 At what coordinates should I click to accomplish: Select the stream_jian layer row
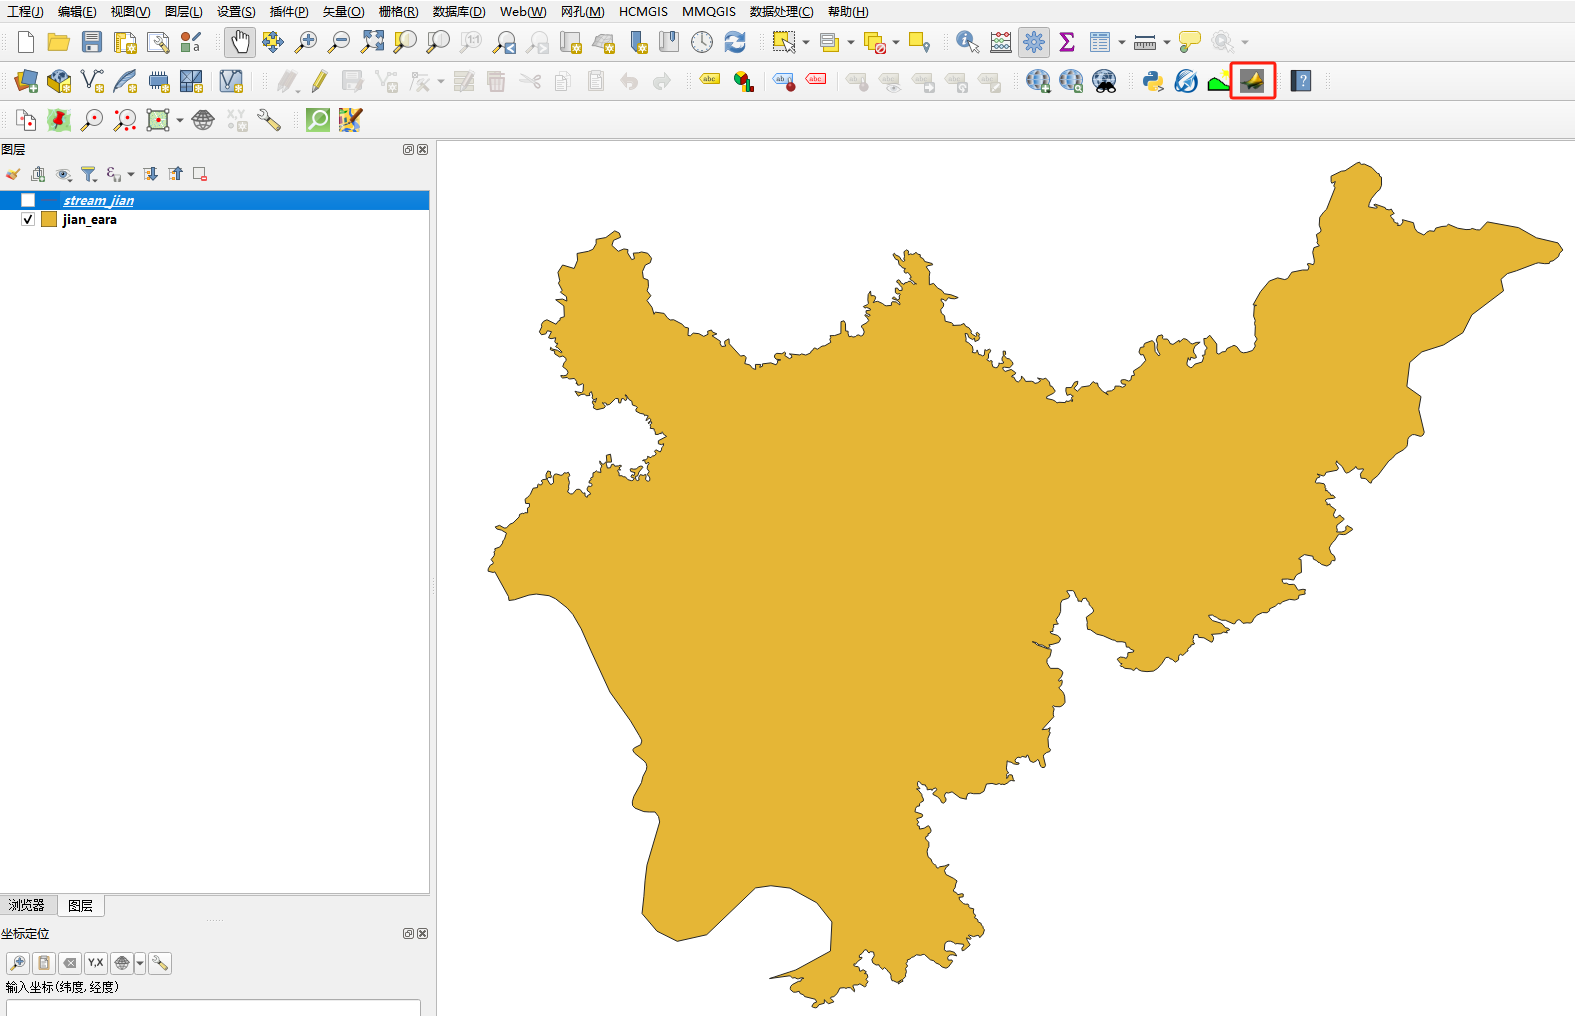point(215,200)
